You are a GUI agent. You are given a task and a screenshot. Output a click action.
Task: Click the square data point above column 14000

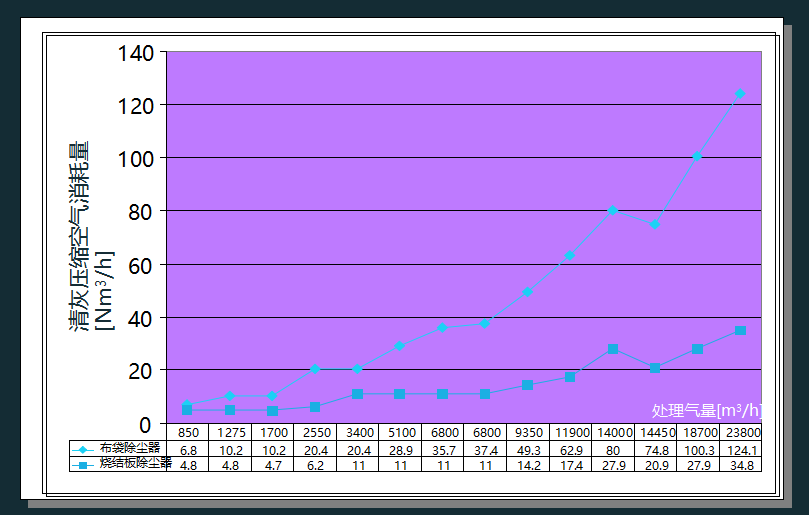[613, 349]
